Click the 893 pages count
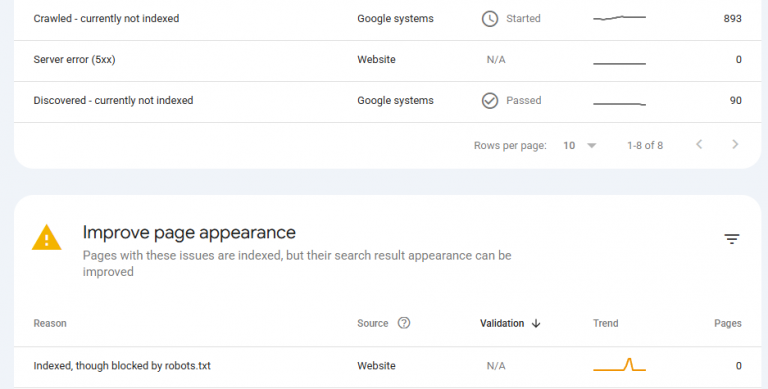The image size is (768, 389). pyautogui.click(x=732, y=19)
